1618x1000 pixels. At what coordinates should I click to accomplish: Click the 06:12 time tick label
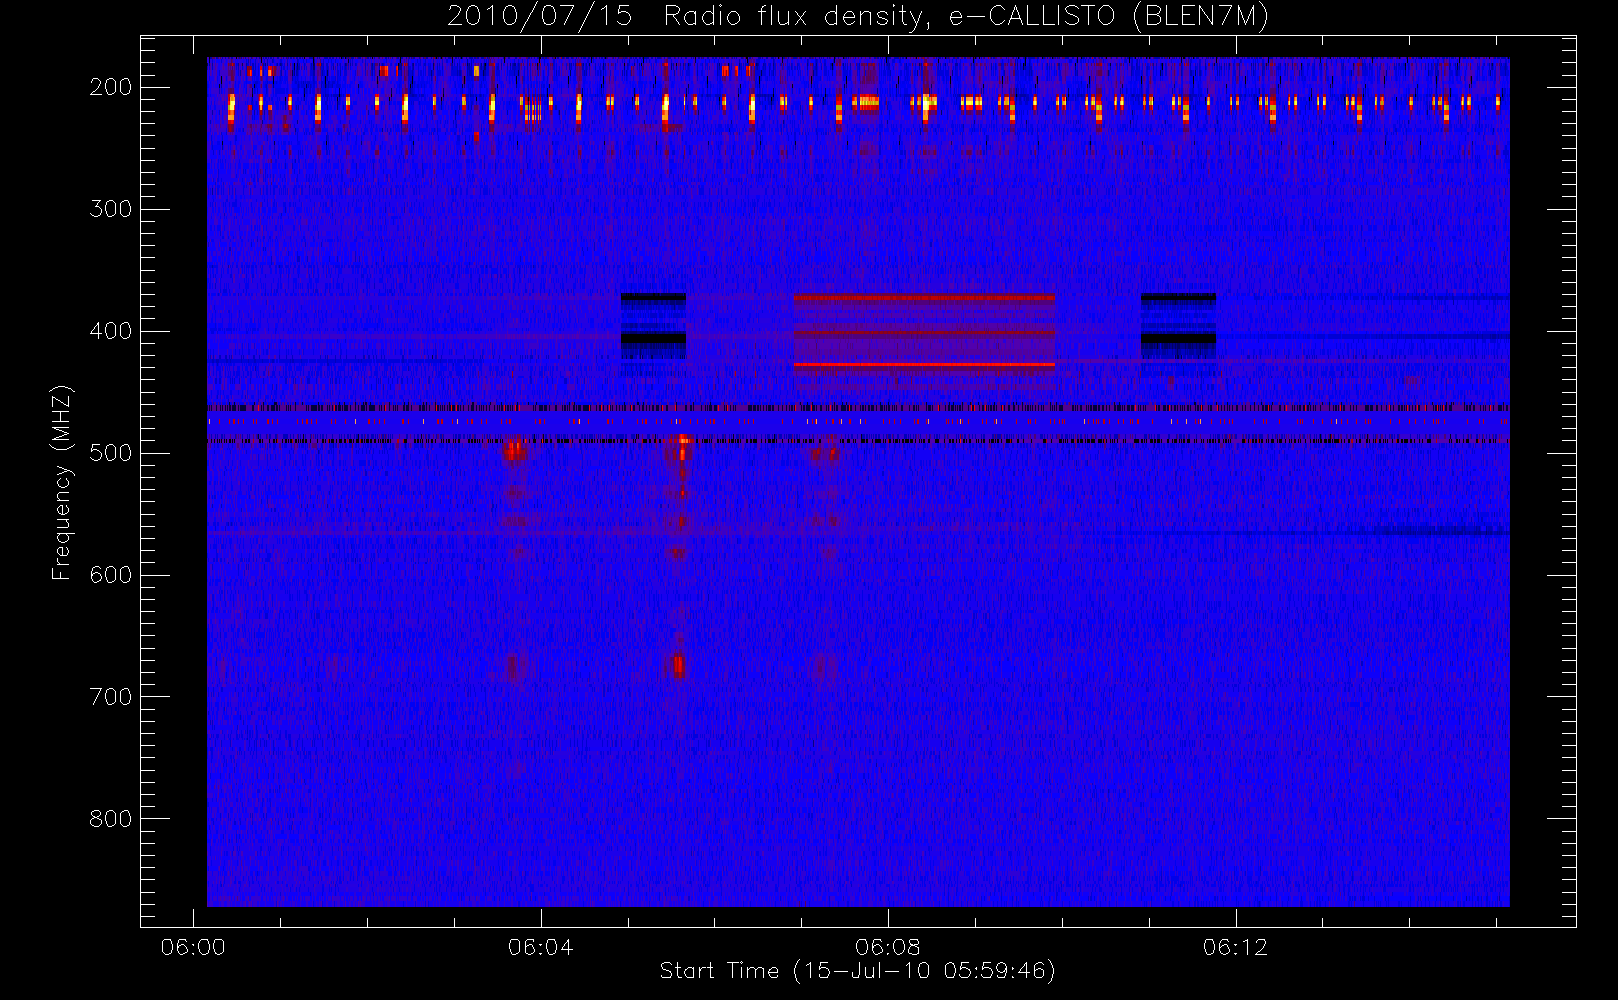click(1236, 947)
